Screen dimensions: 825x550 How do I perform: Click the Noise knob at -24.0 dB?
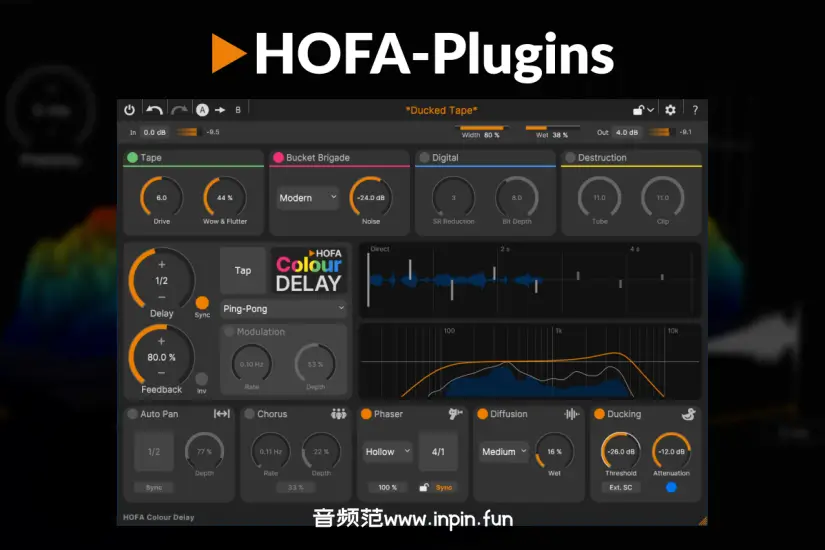pyautogui.click(x=371, y=197)
